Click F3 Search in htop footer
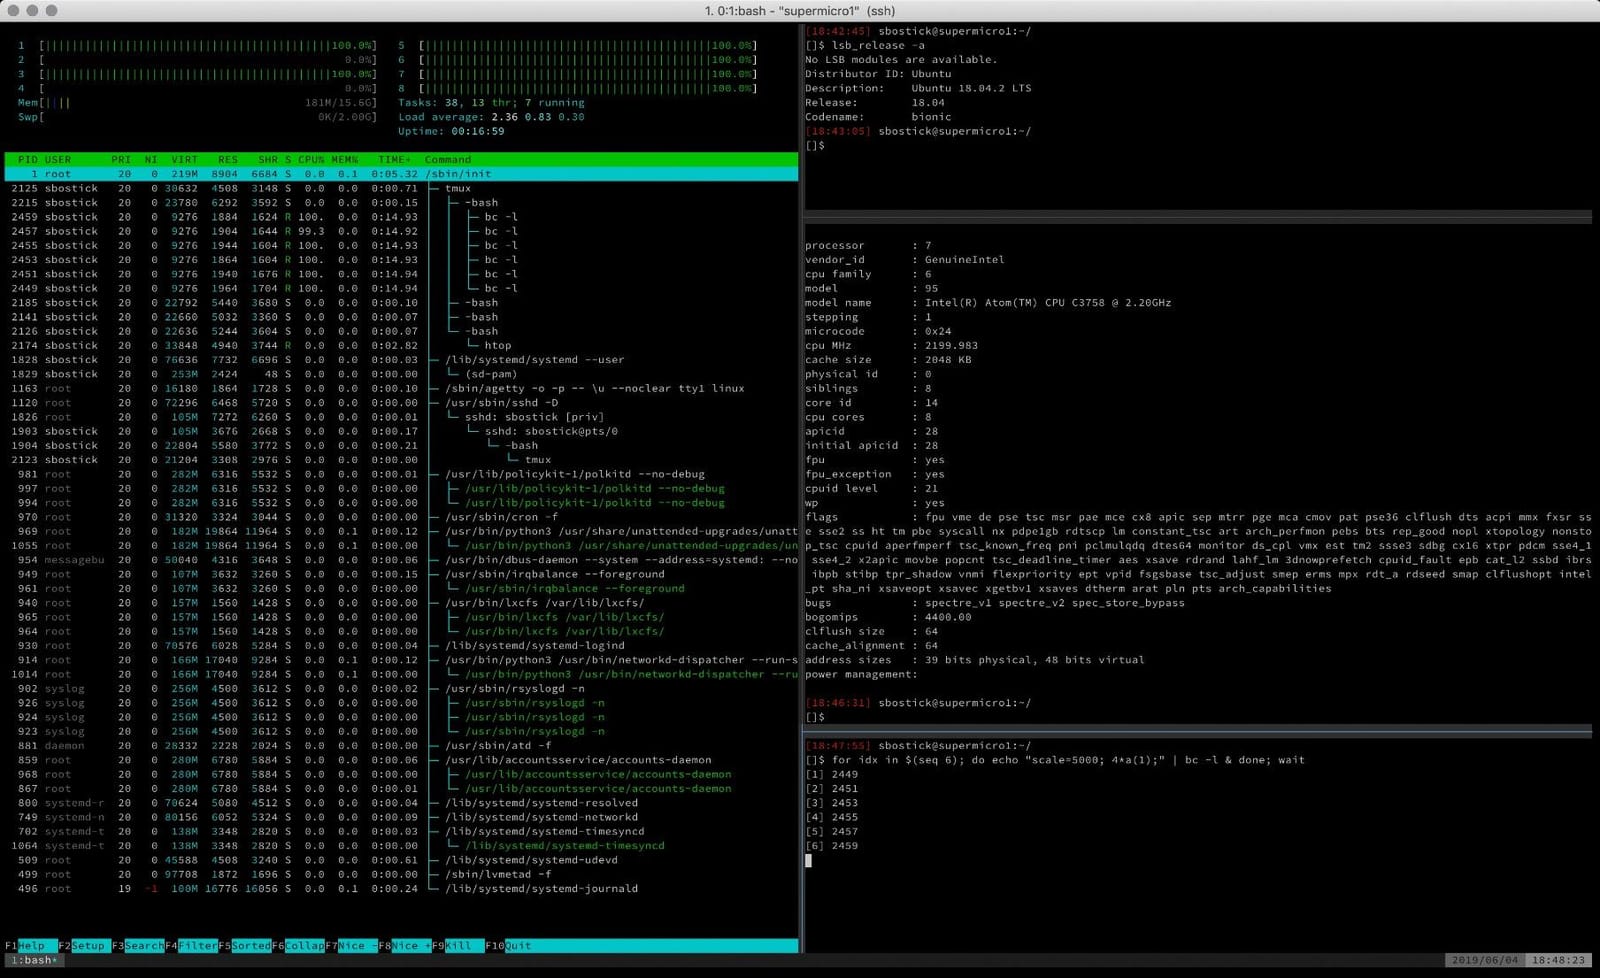This screenshot has width=1600, height=978. click(137, 945)
